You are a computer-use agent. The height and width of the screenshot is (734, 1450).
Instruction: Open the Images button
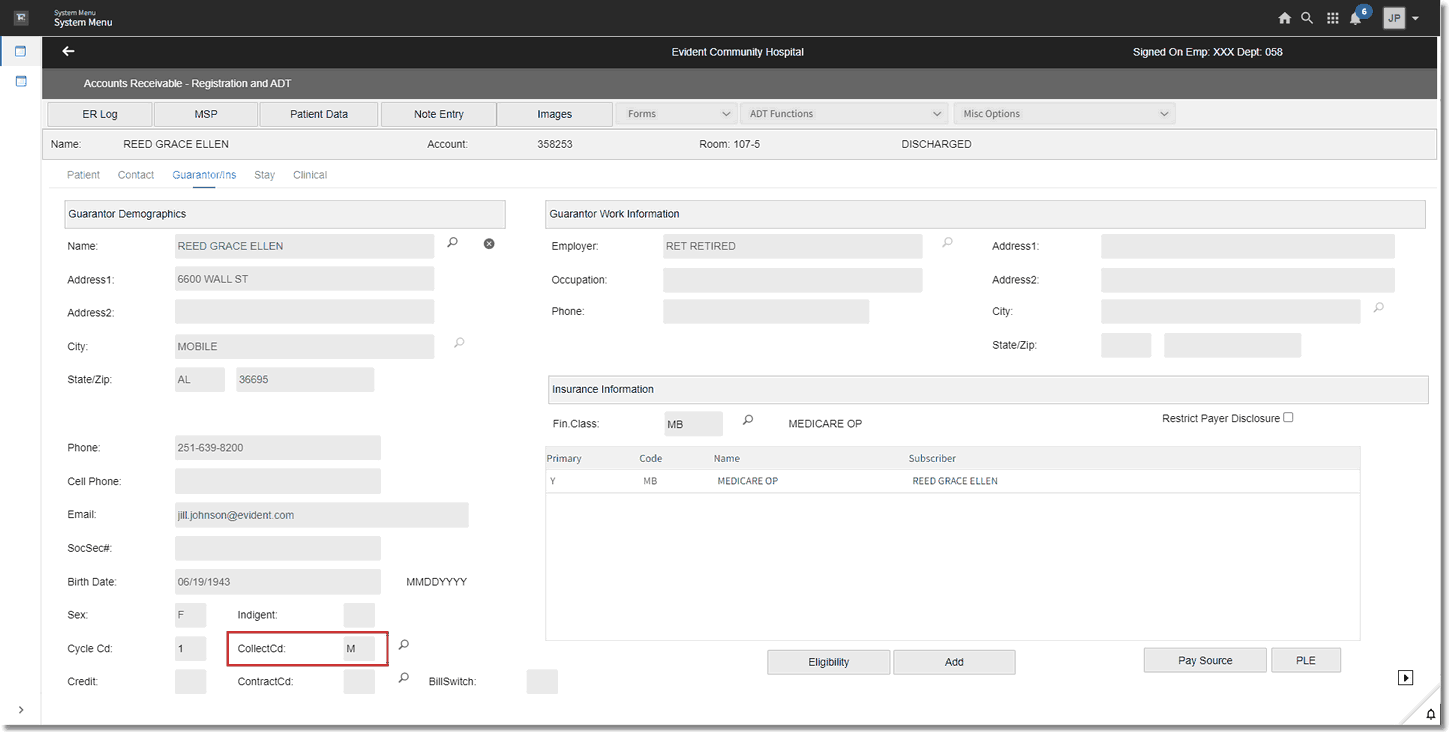[x=555, y=114]
